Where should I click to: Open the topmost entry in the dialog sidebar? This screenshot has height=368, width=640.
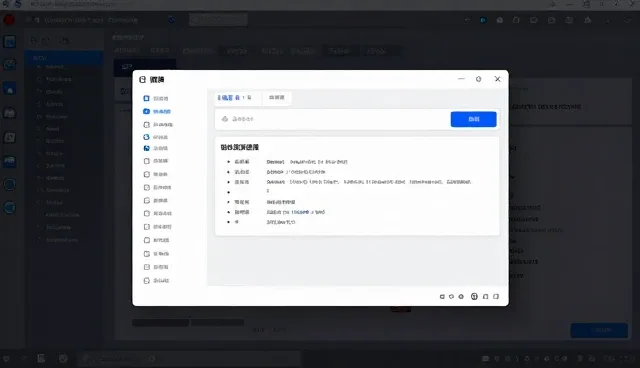tap(156, 98)
